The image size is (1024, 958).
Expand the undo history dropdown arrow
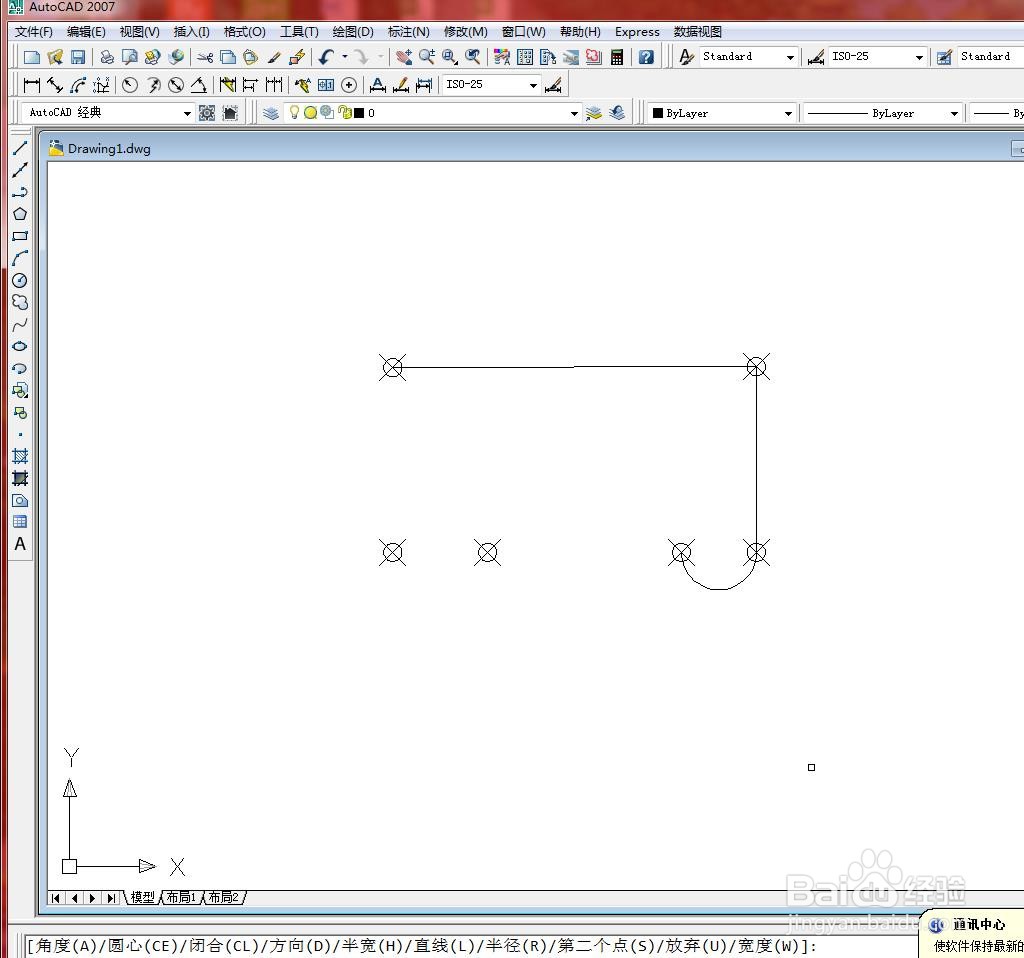[x=345, y=57]
